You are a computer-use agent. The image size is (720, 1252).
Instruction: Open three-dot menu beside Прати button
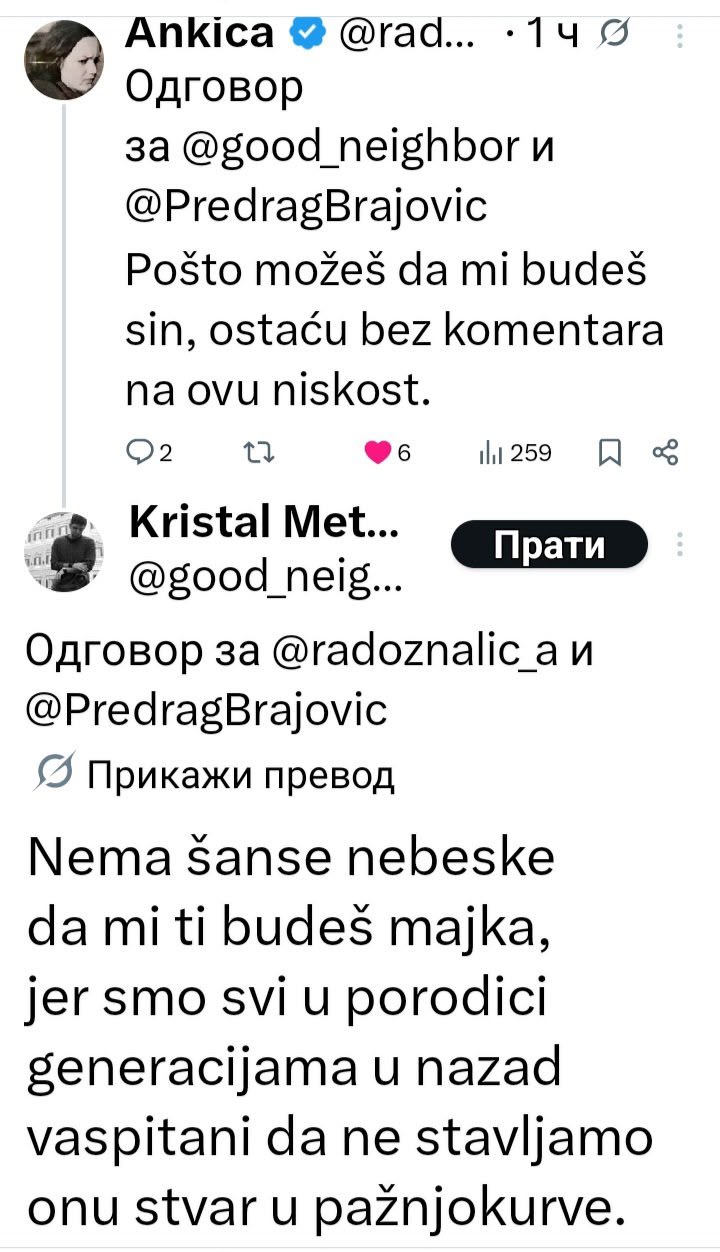pos(680,545)
